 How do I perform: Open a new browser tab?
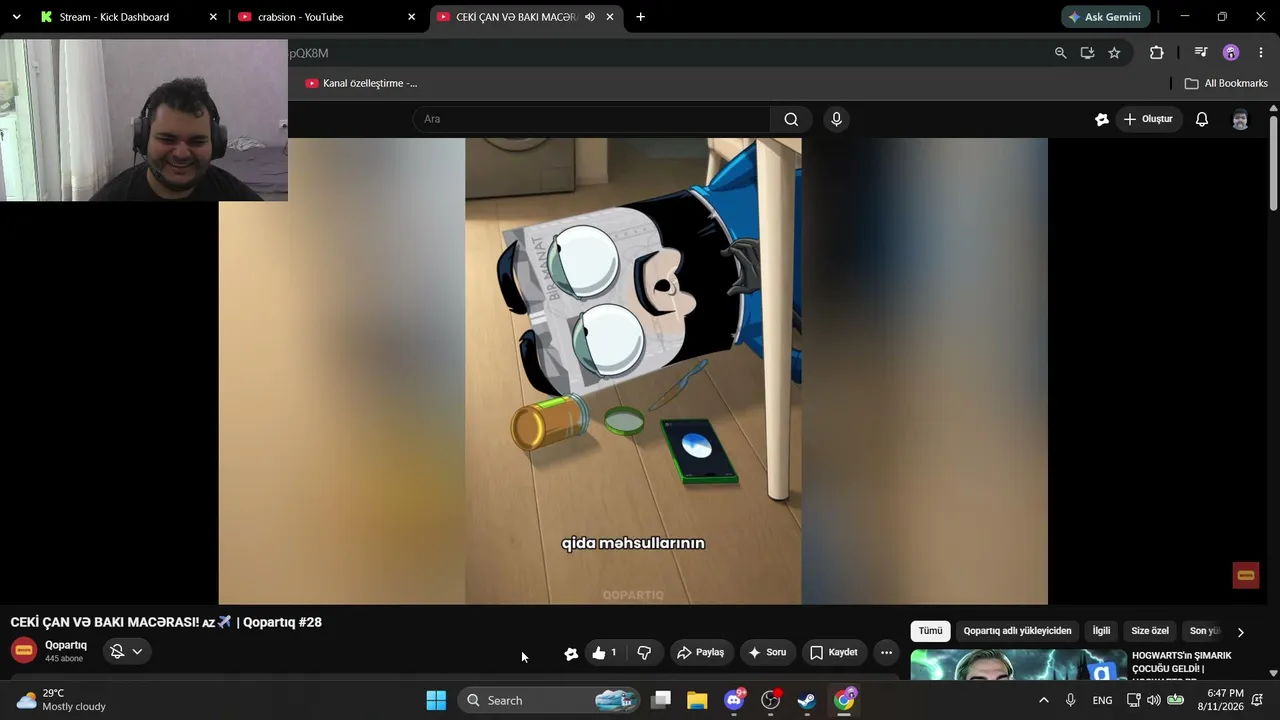click(640, 17)
